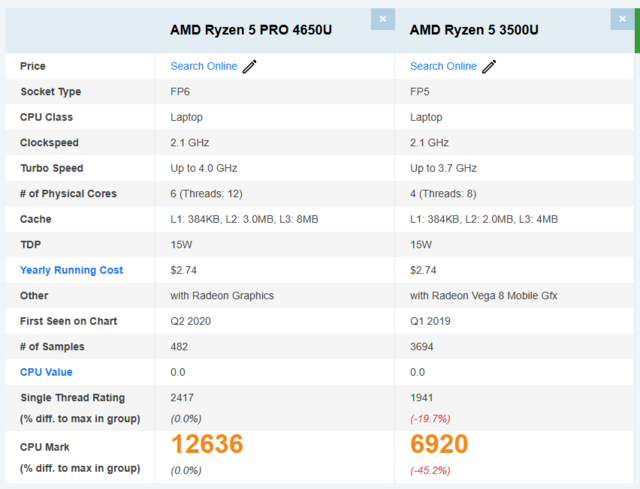Click the Up to 3.7 GHz turbo value
This screenshot has width=640, height=489.
pyautogui.click(x=443, y=168)
